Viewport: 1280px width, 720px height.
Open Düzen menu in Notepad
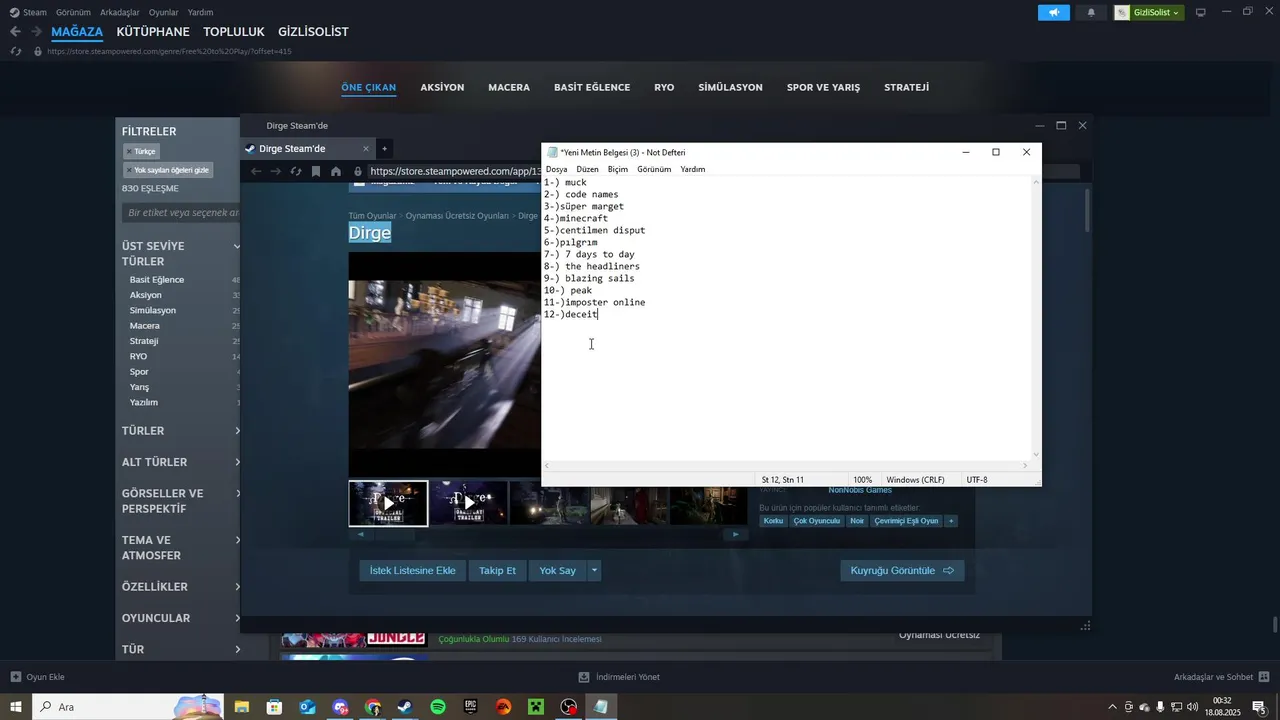point(587,170)
